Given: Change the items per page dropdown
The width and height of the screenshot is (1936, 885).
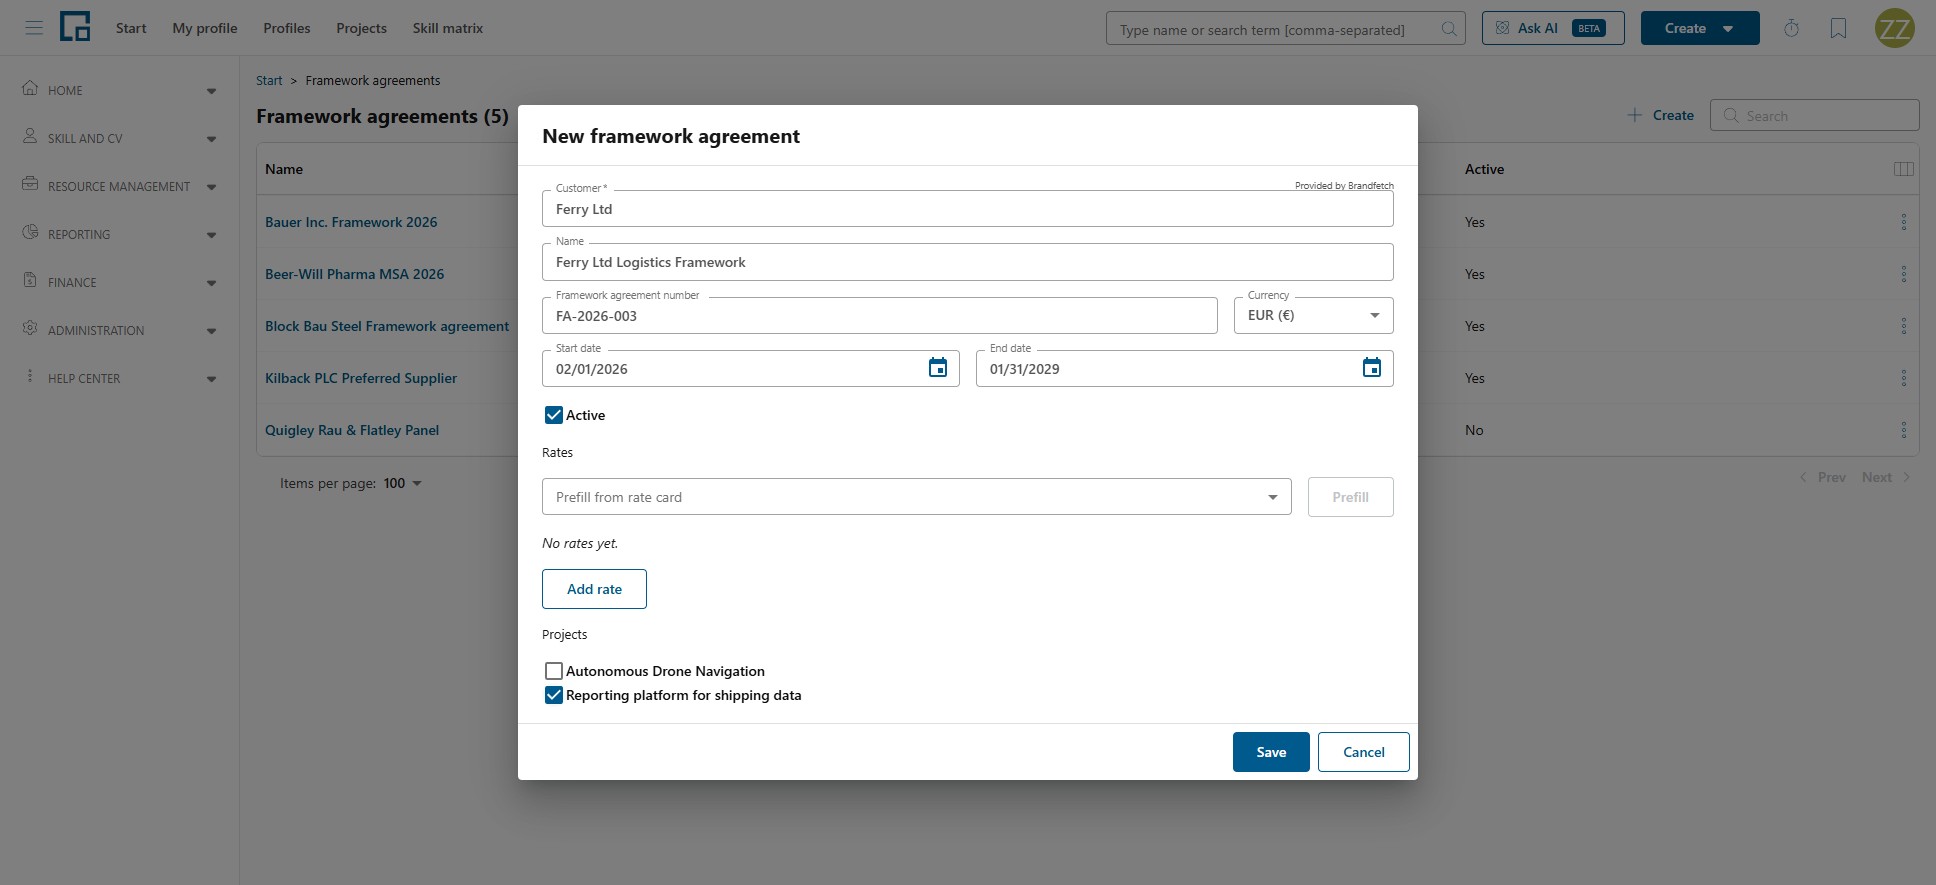Looking at the screenshot, I should pos(402,483).
